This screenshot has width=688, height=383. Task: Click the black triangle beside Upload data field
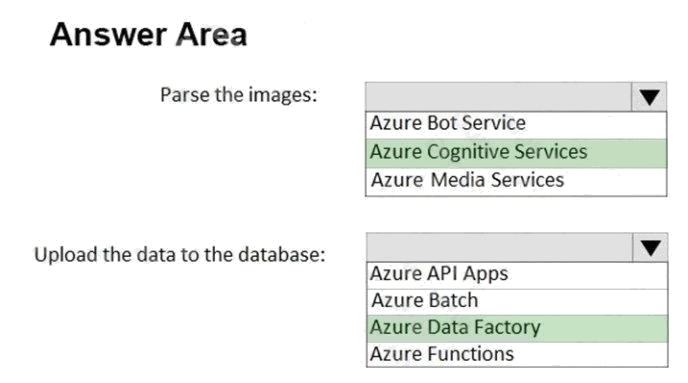pyautogui.click(x=651, y=248)
